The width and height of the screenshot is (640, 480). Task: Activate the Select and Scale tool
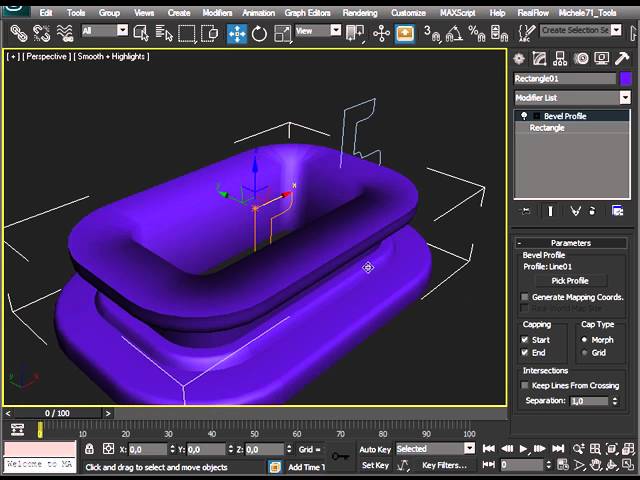tap(282, 33)
